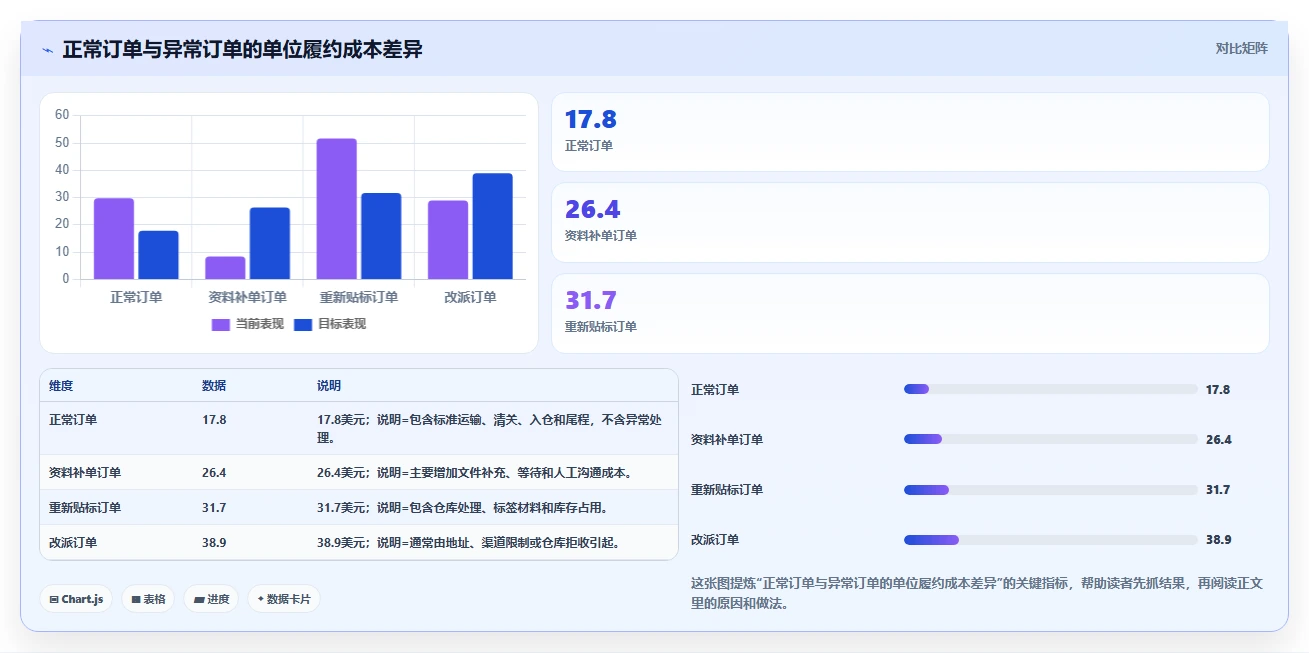The image size is (1309, 653).
Task: Click the 38.9 value beside 改派订单 progress bar
Action: coord(1218,540)
